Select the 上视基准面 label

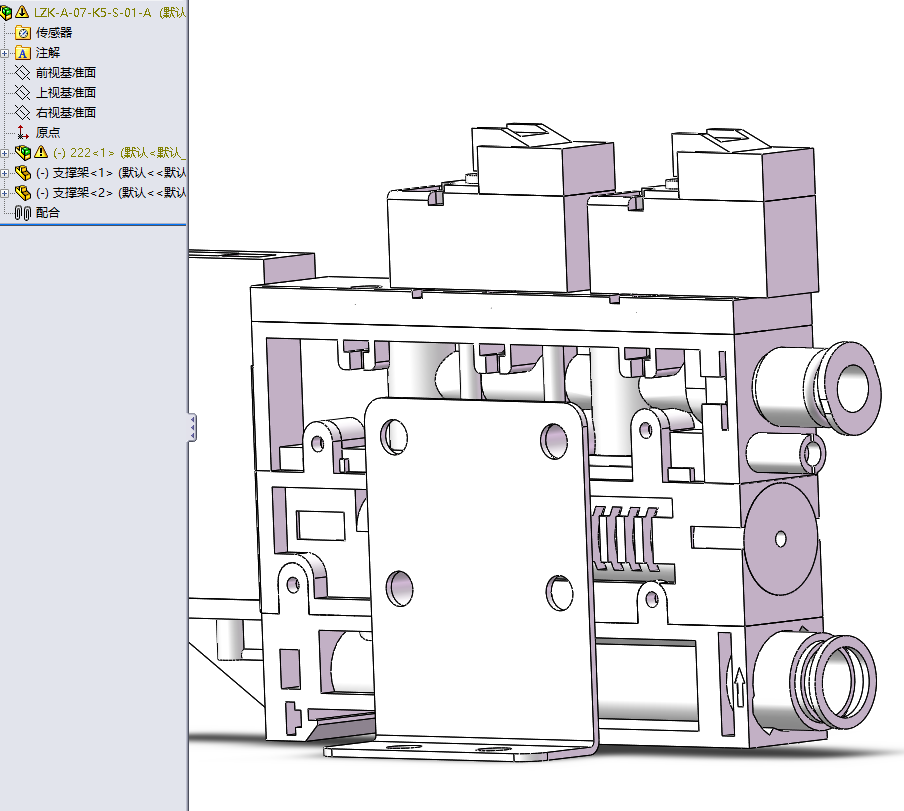tap(66, 93)
